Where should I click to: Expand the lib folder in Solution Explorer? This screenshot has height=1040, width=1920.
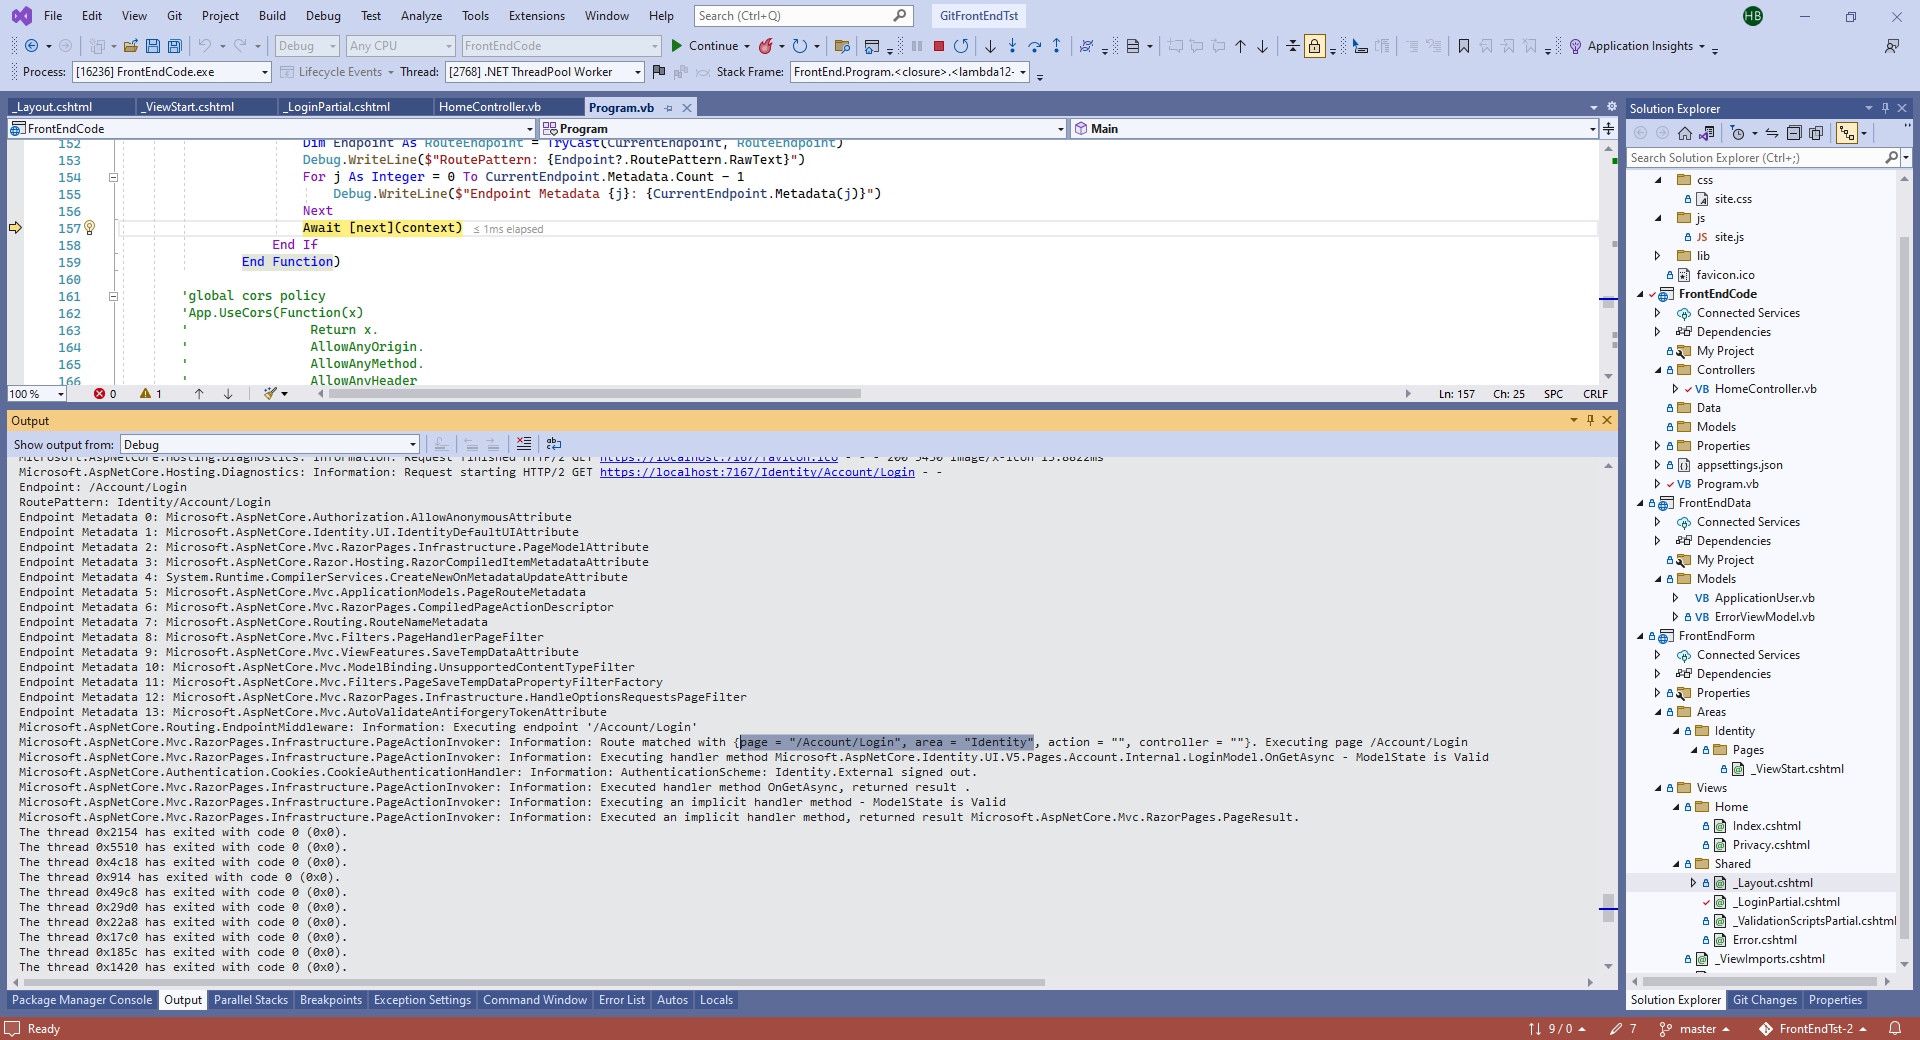(x=1658, y=256)
